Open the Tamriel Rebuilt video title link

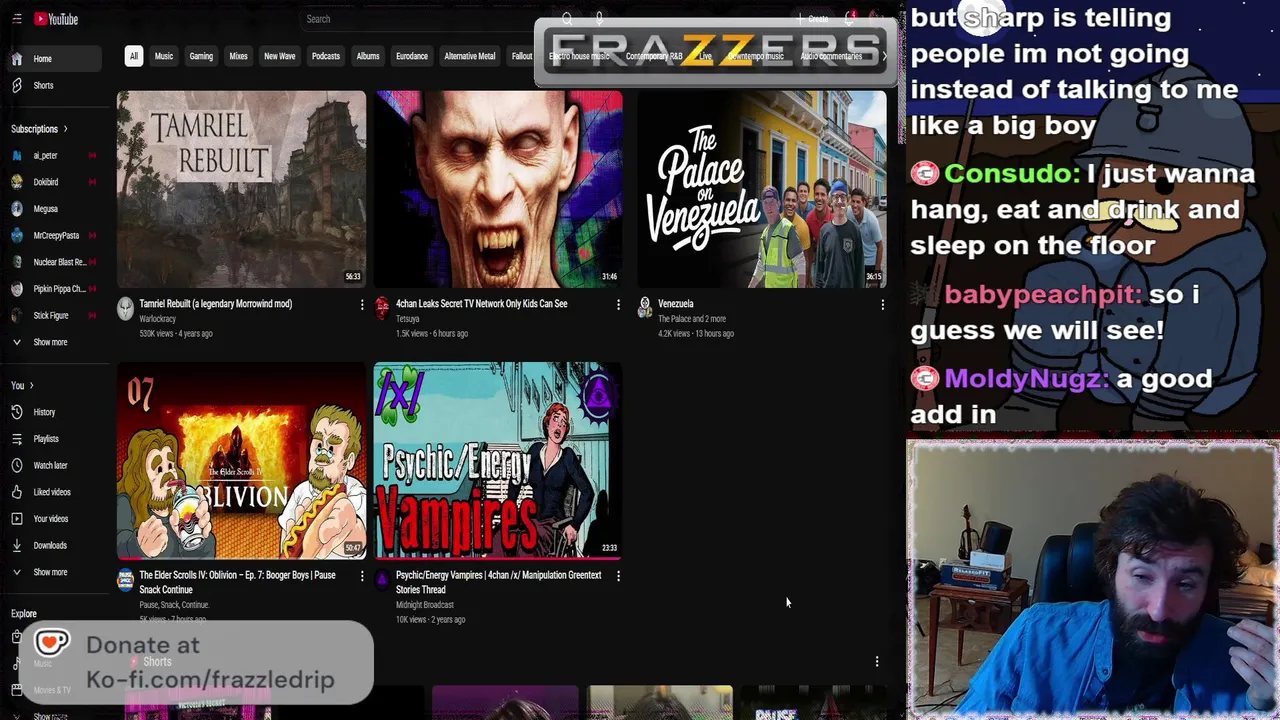(216, 304)
